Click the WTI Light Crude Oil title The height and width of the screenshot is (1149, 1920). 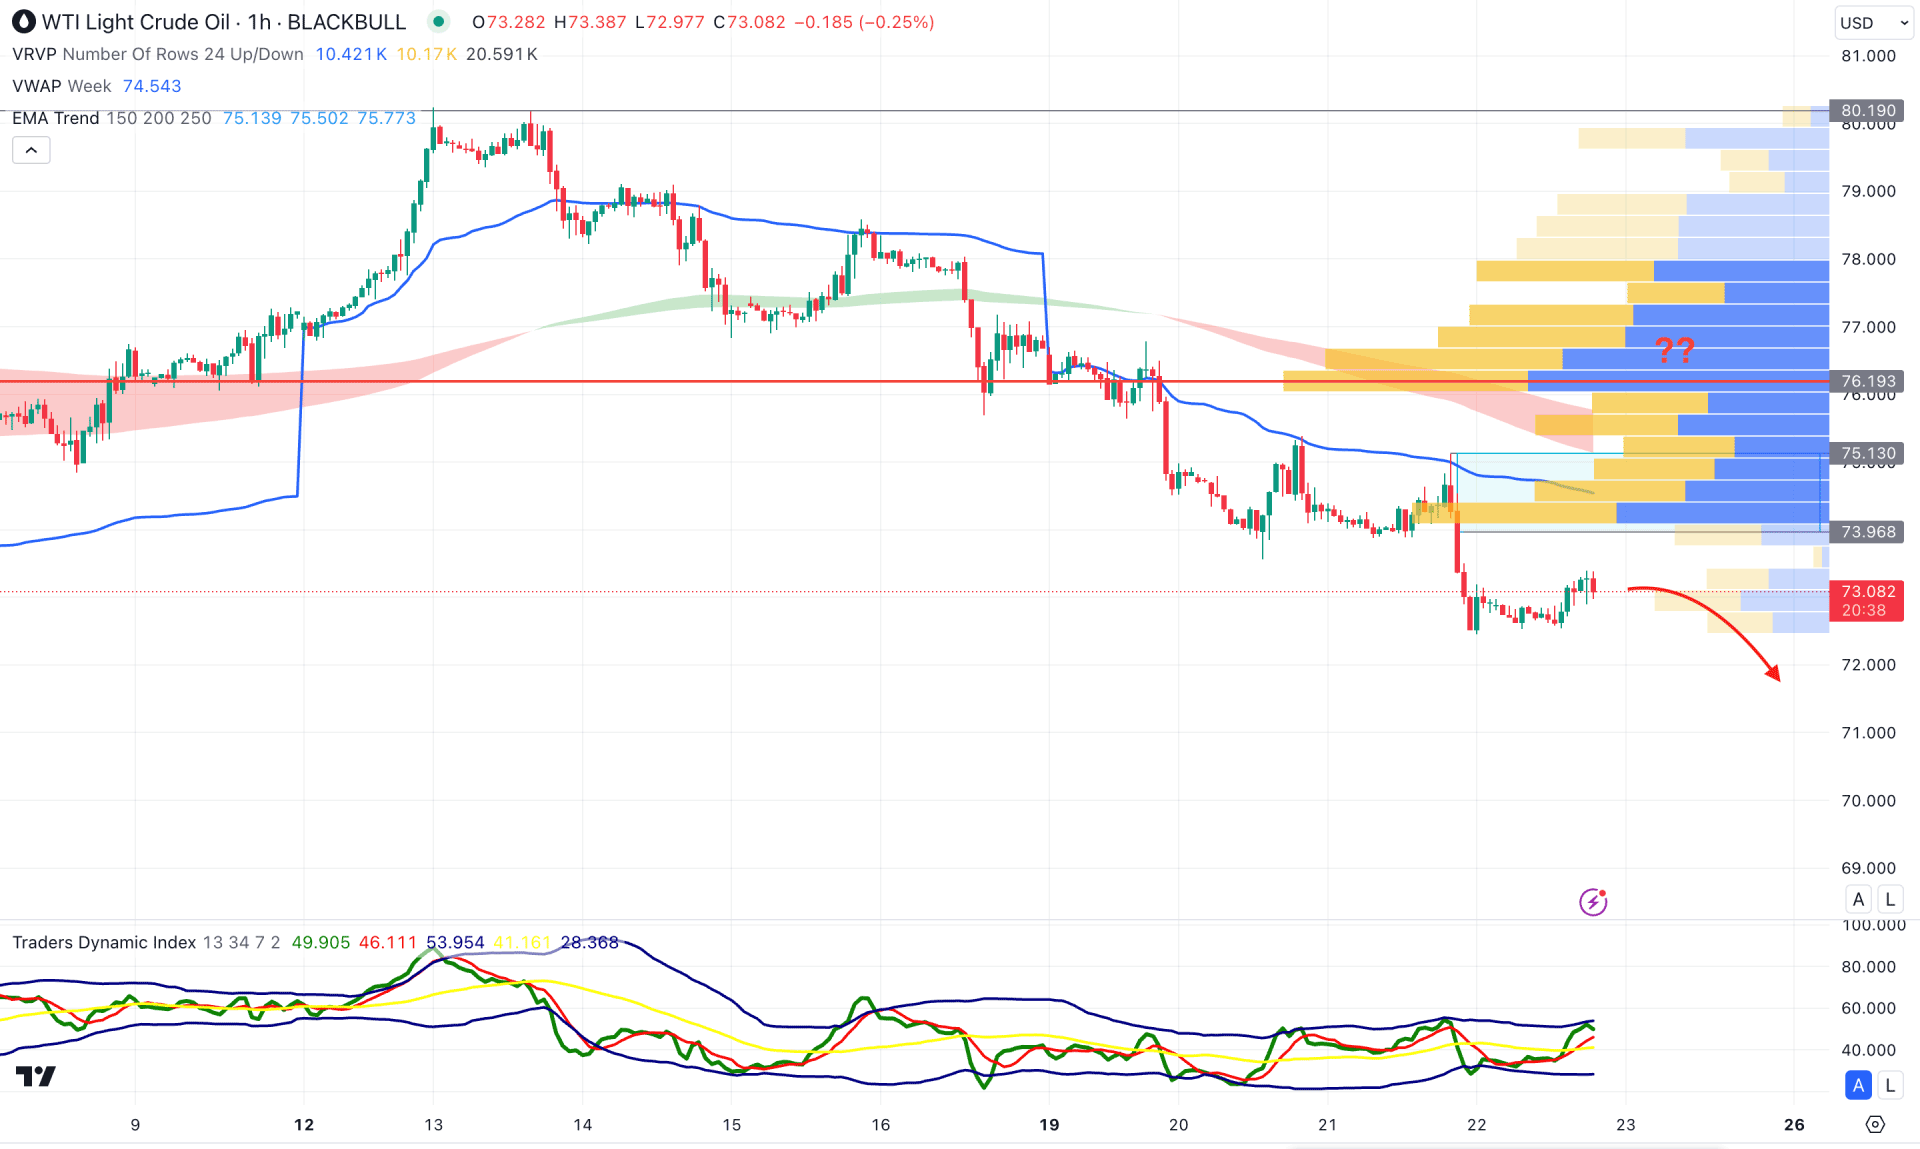[136, 22]
